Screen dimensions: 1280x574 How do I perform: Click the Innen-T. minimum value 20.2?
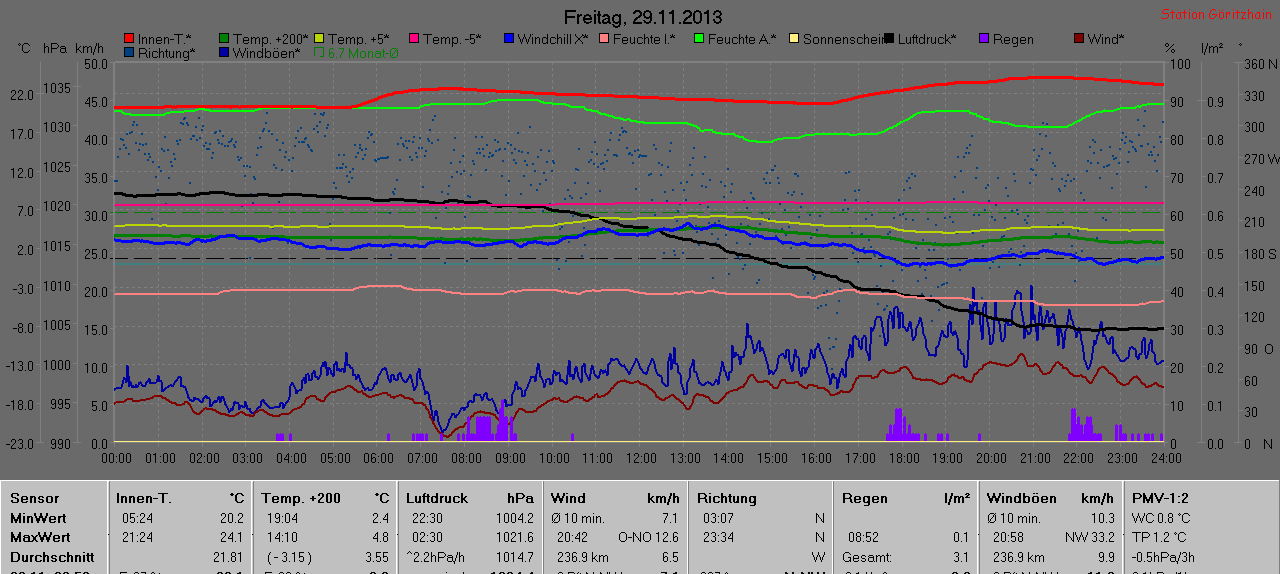coord(232,518)
